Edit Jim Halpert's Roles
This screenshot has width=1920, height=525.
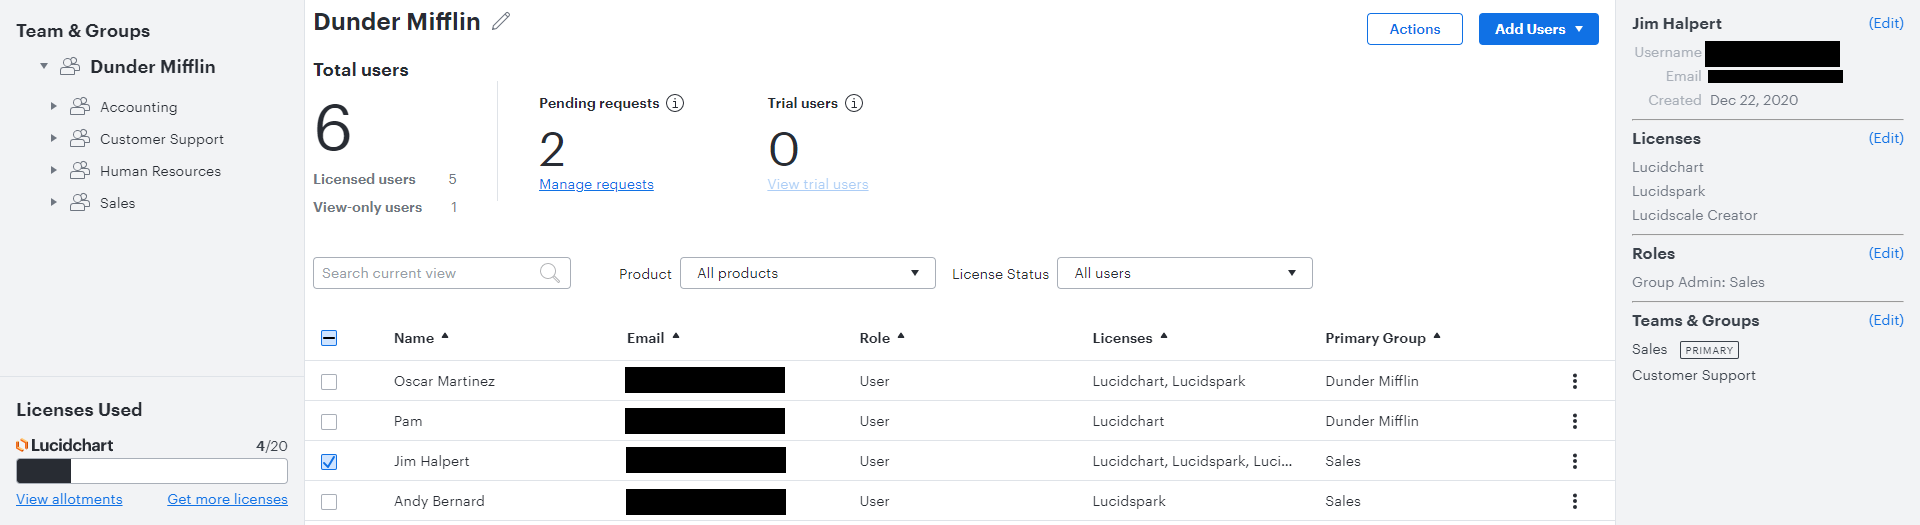[x=1886, y=253]
